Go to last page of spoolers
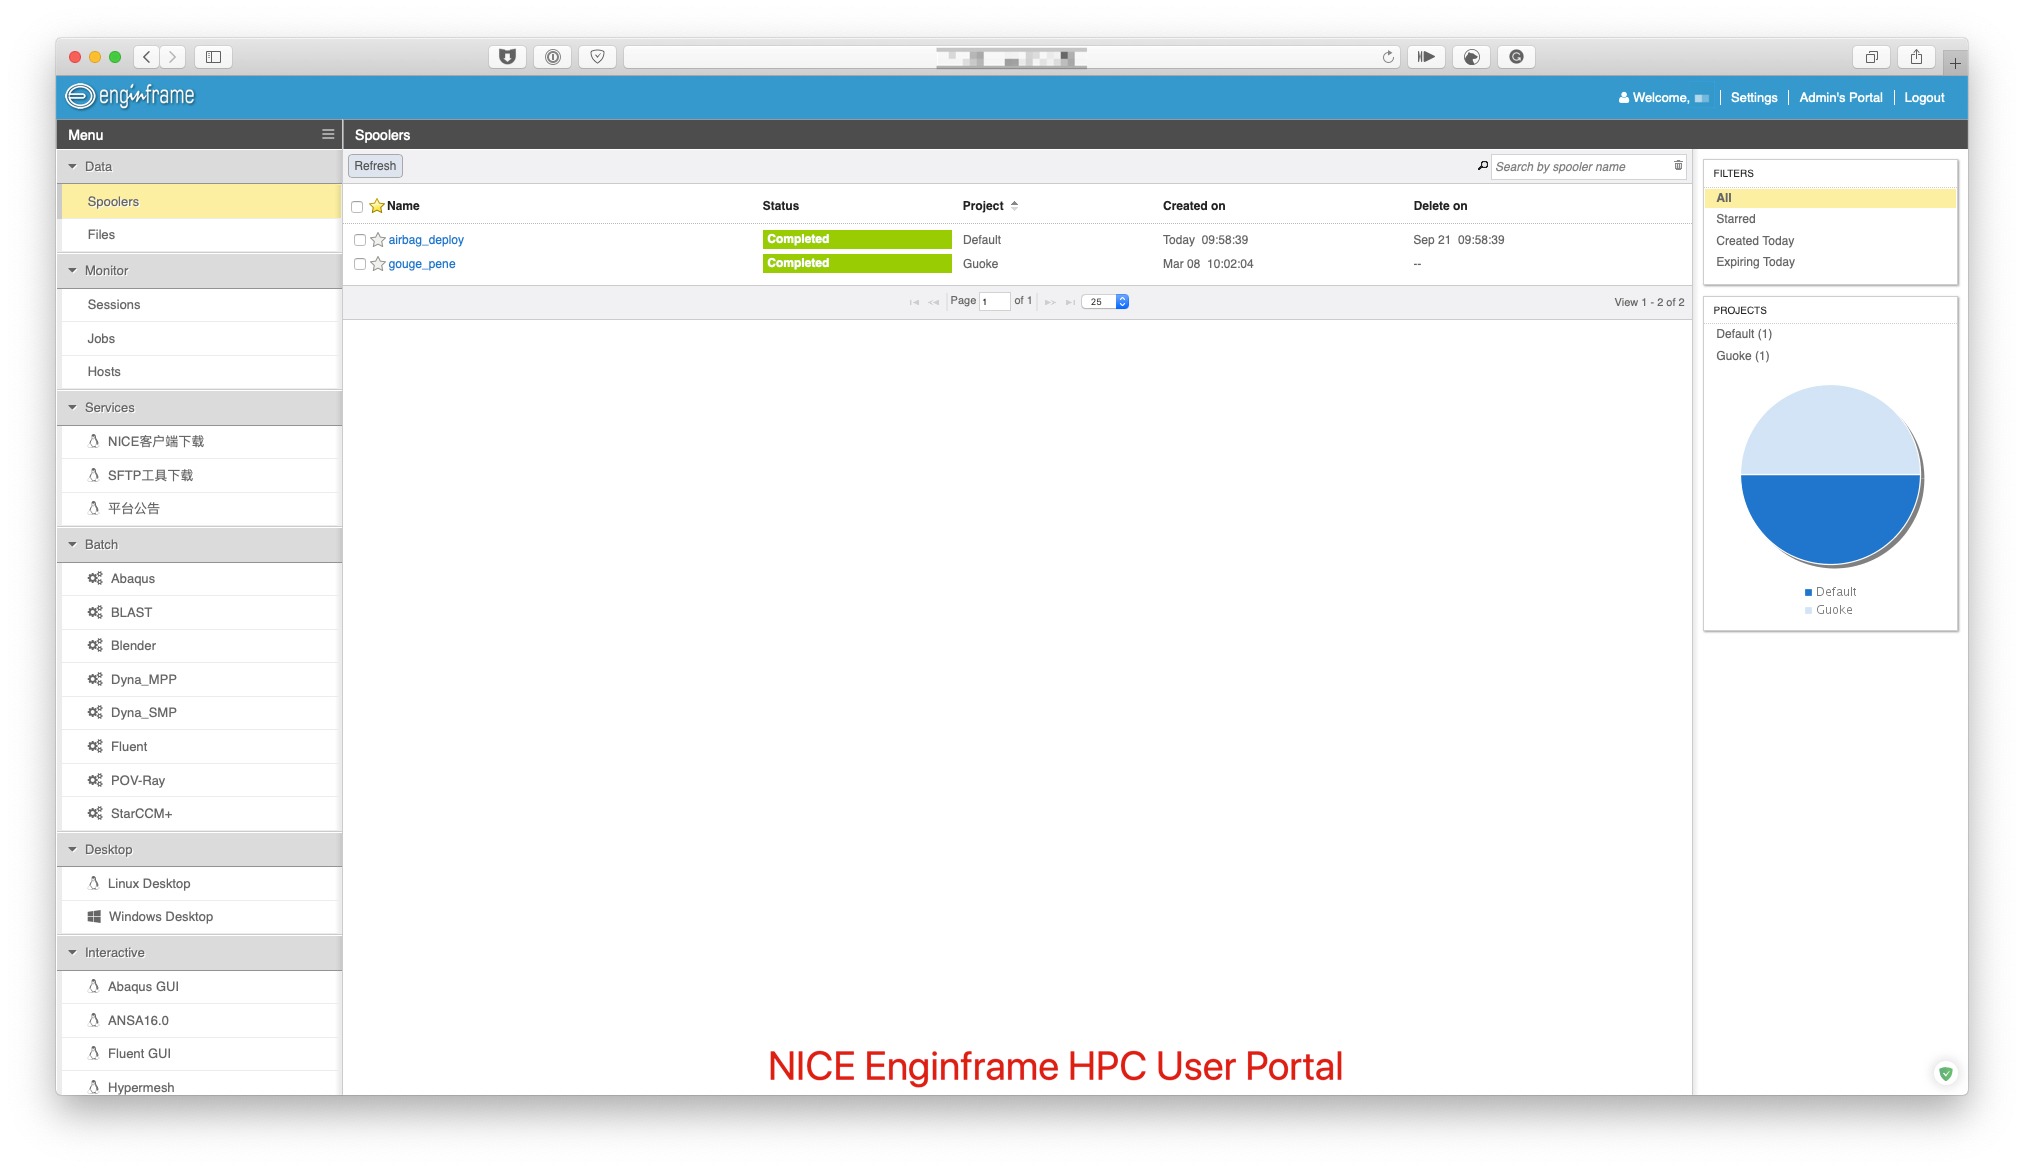Image resolution: width=2024 pixels, height=1169 pixels. click(1070, 302)
